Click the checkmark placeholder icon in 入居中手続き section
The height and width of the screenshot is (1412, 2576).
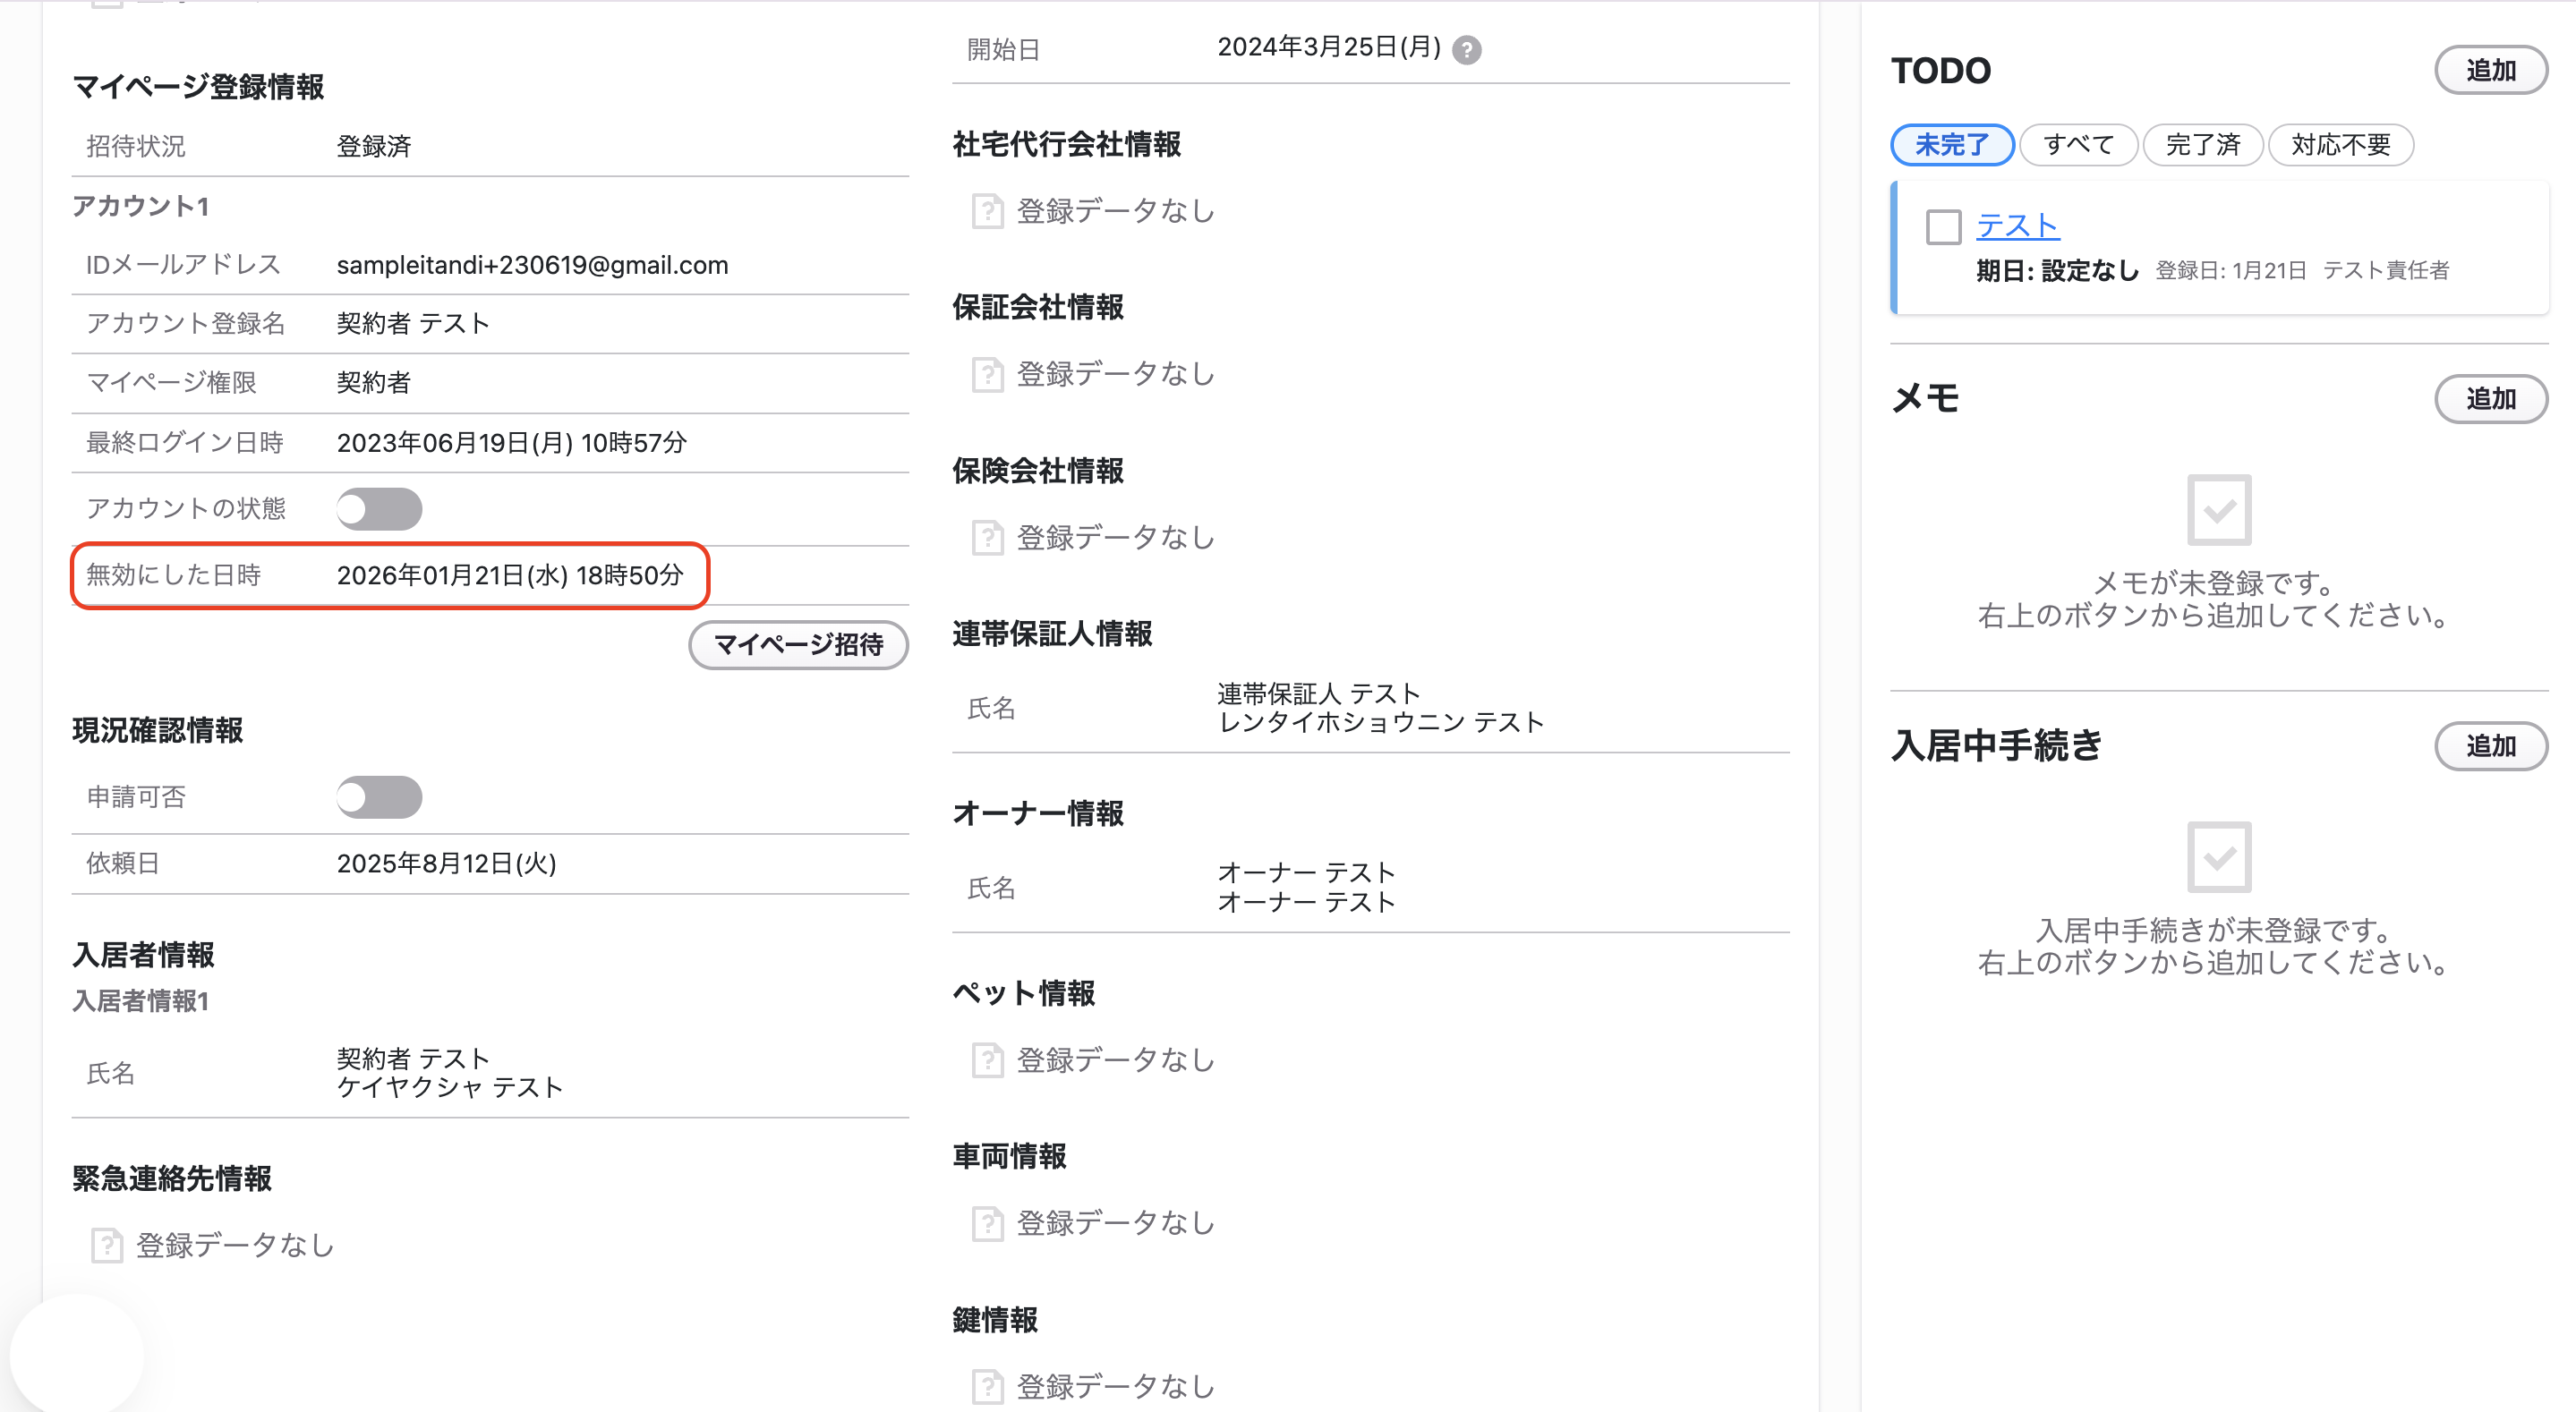tap(2219, 857)
